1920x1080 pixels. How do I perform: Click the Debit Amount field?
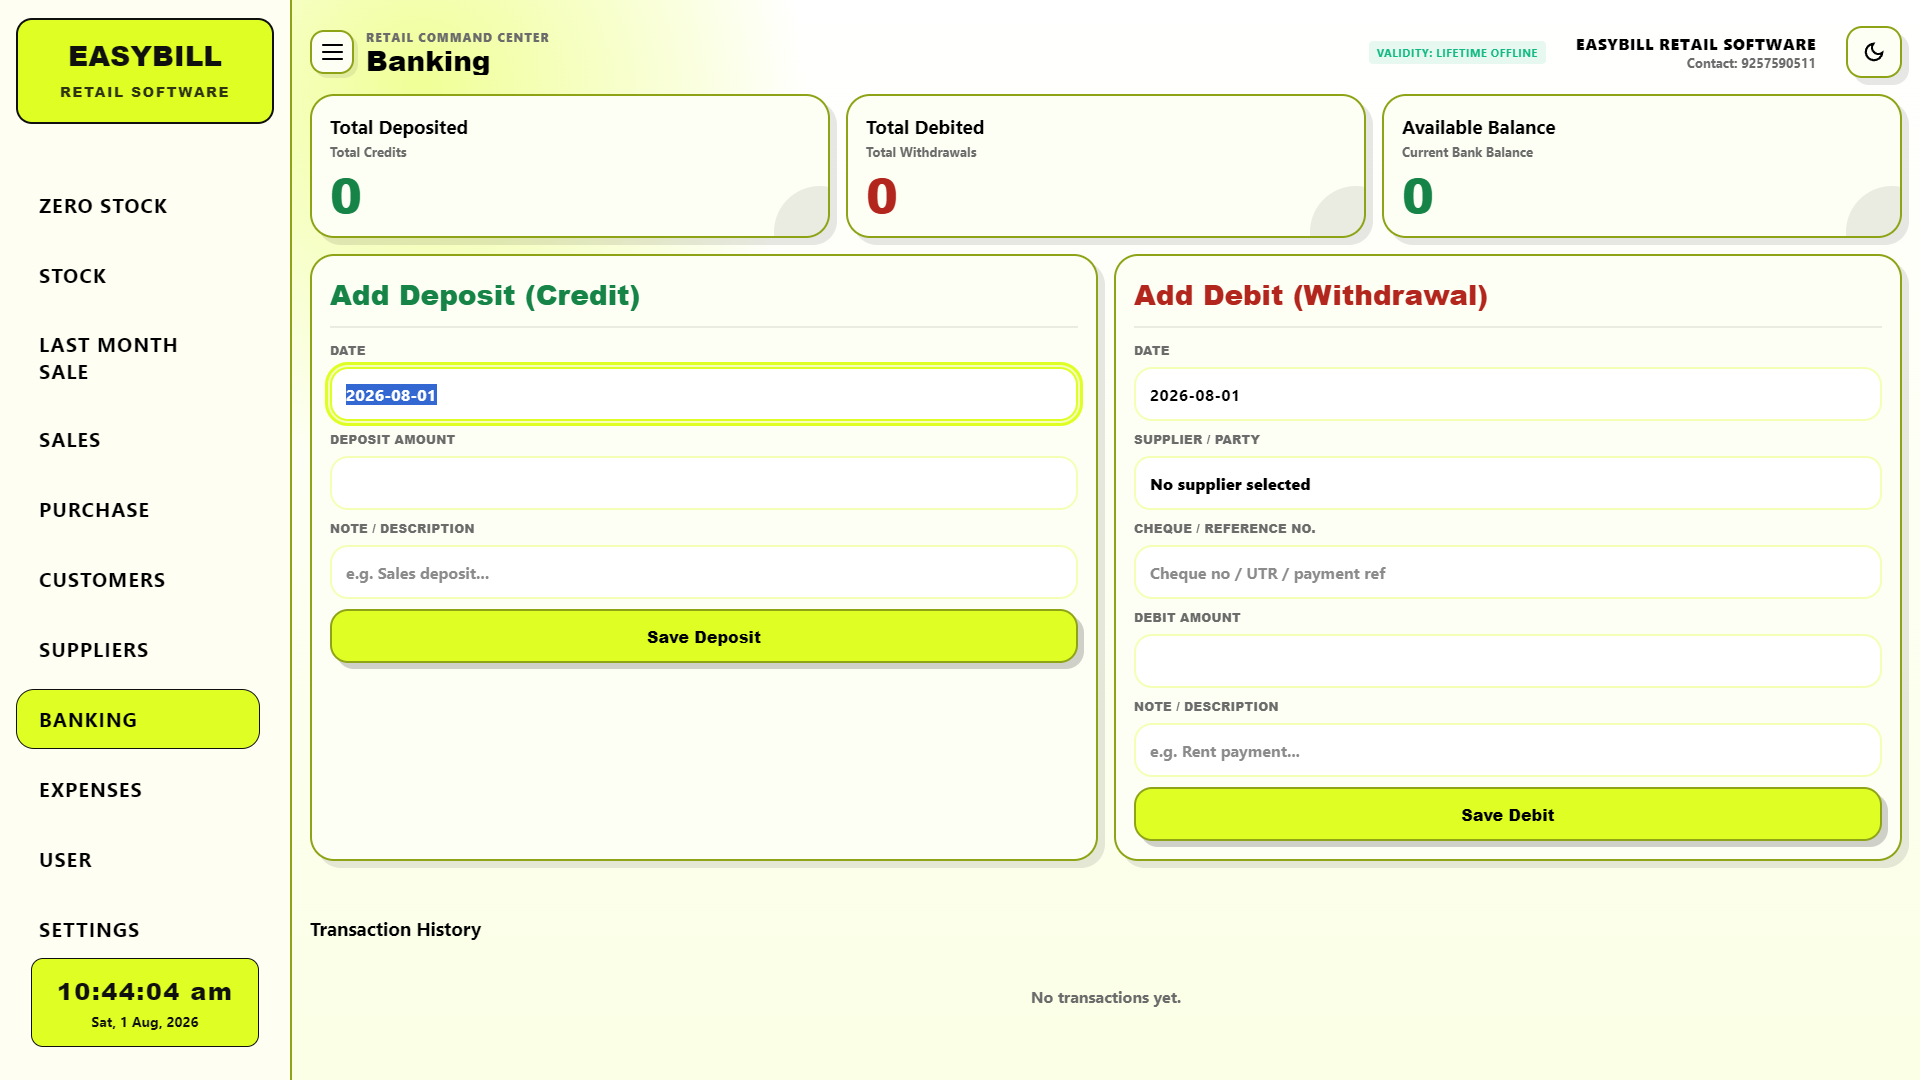pyautogui.click(x=1508, y=661)
